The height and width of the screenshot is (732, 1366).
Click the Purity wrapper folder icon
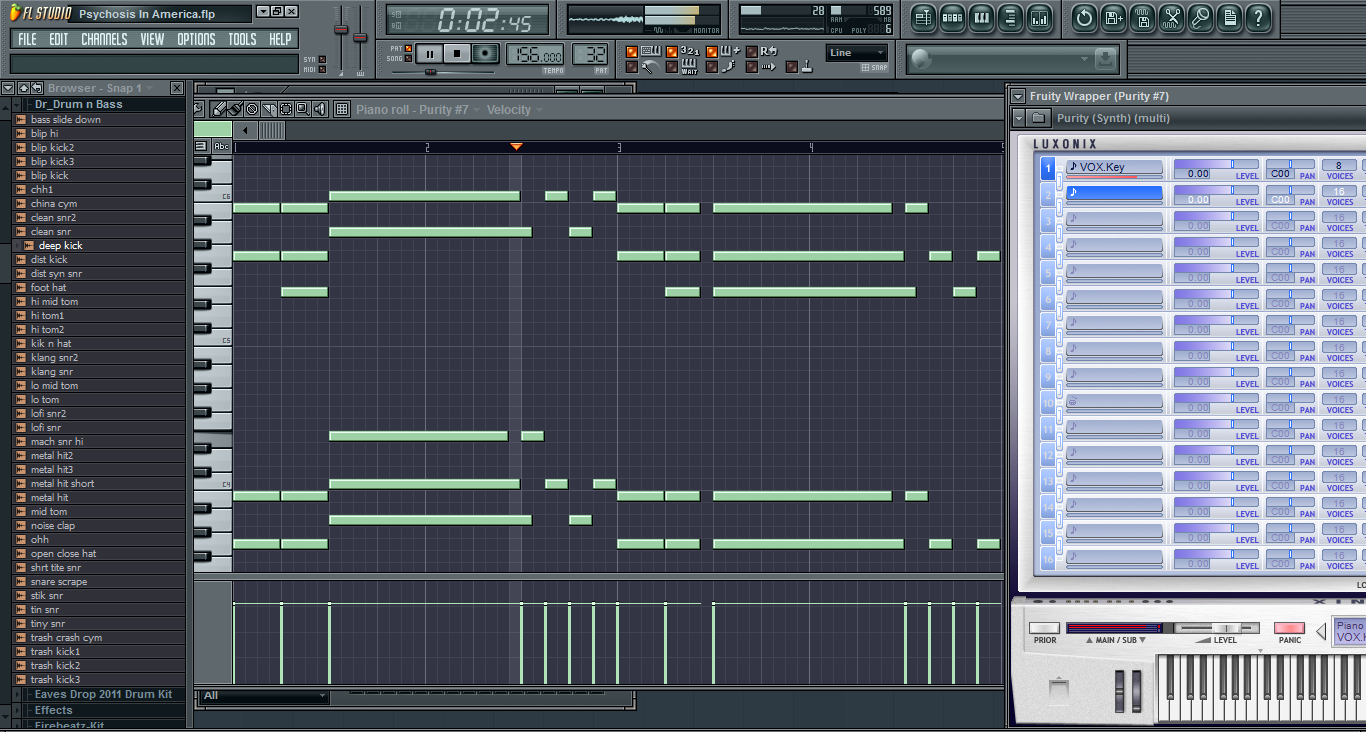(x=1039, y=118)
